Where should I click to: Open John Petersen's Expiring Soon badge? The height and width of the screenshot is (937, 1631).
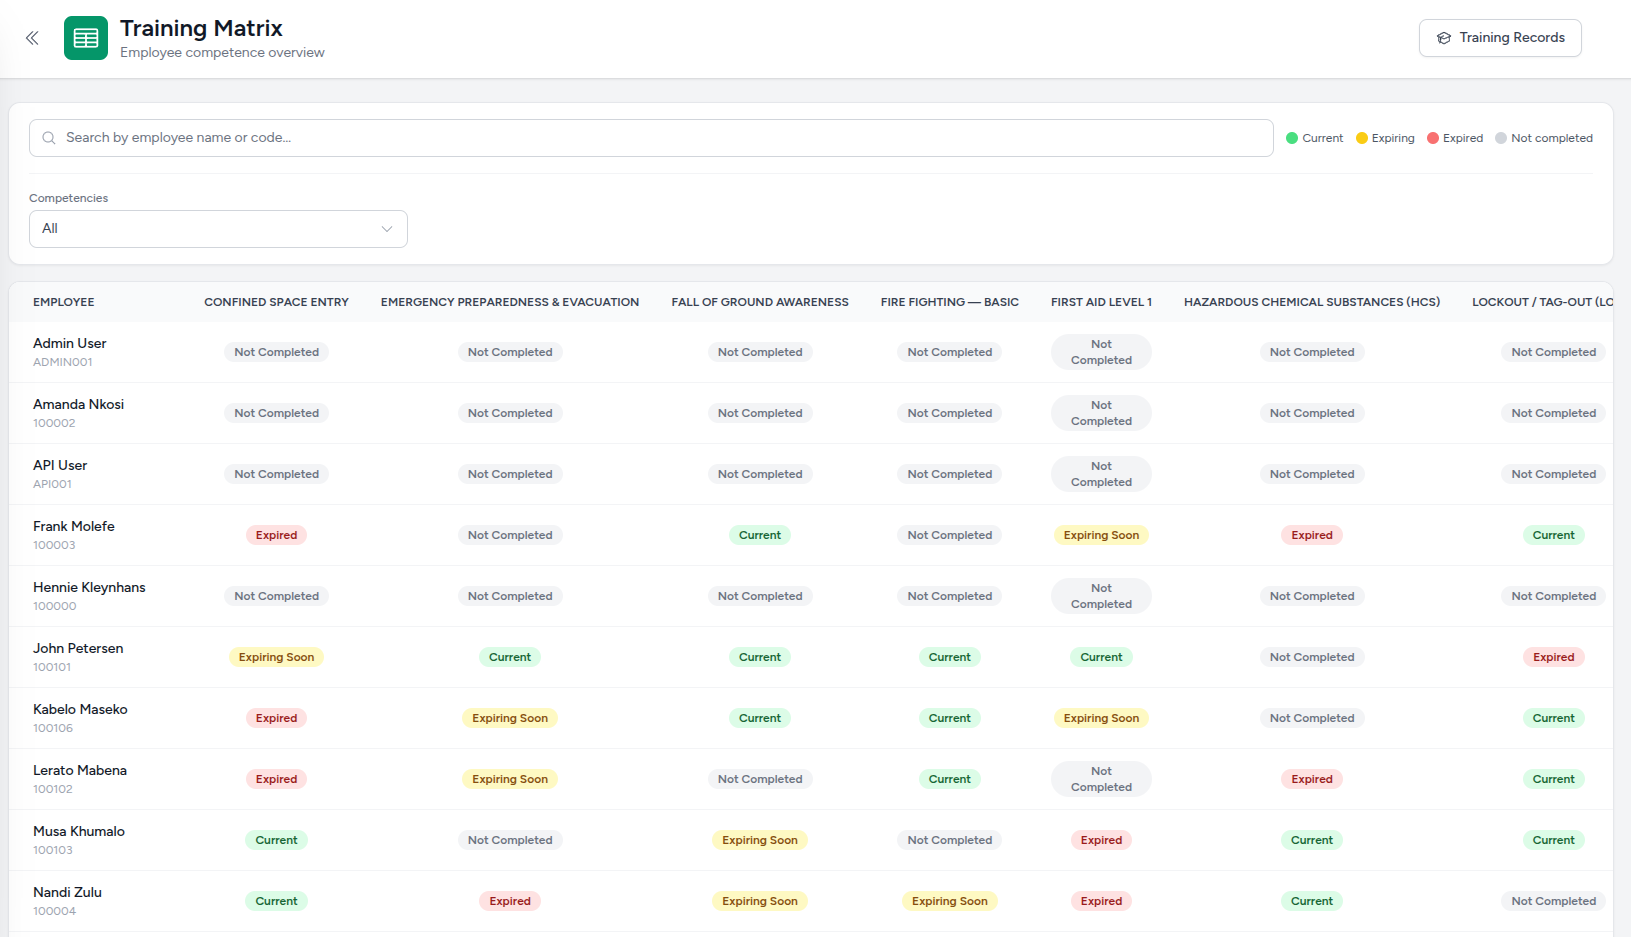(x=276, y=657)
